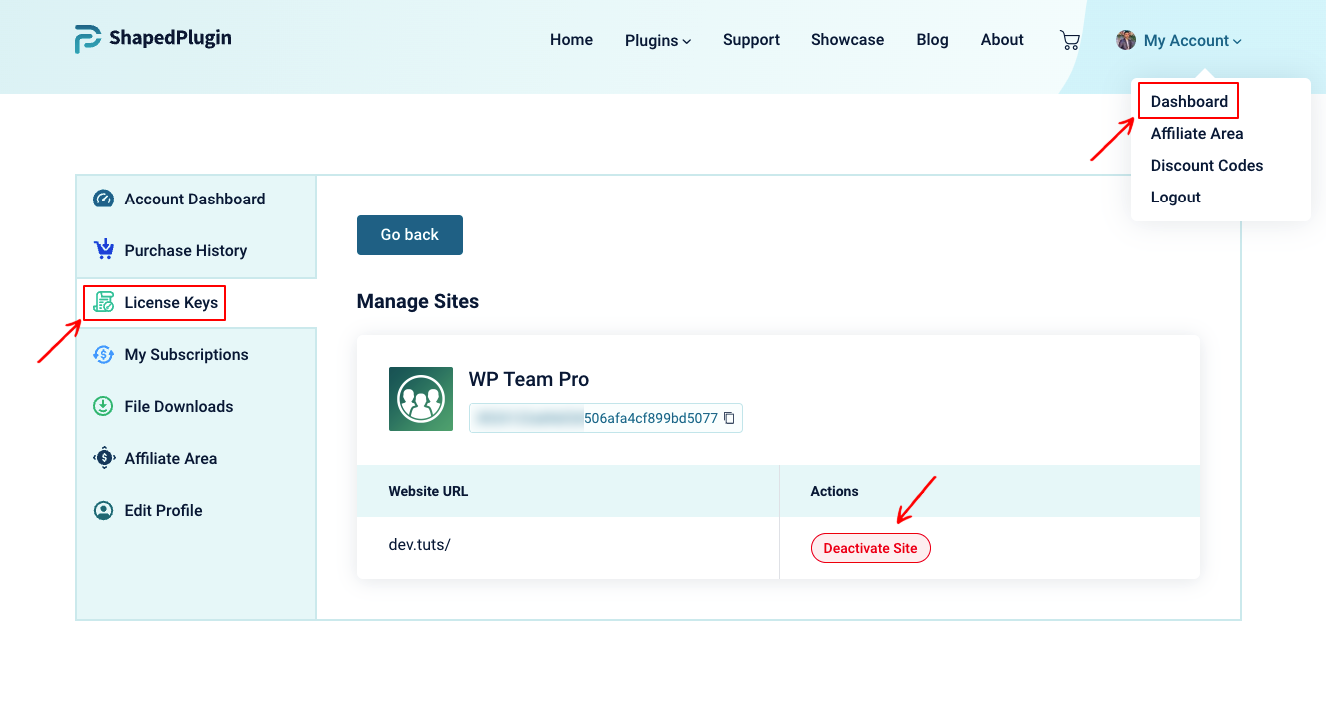
Task: Click the Affiliate Area dollar icon
Action: click(x=104, y=458)
